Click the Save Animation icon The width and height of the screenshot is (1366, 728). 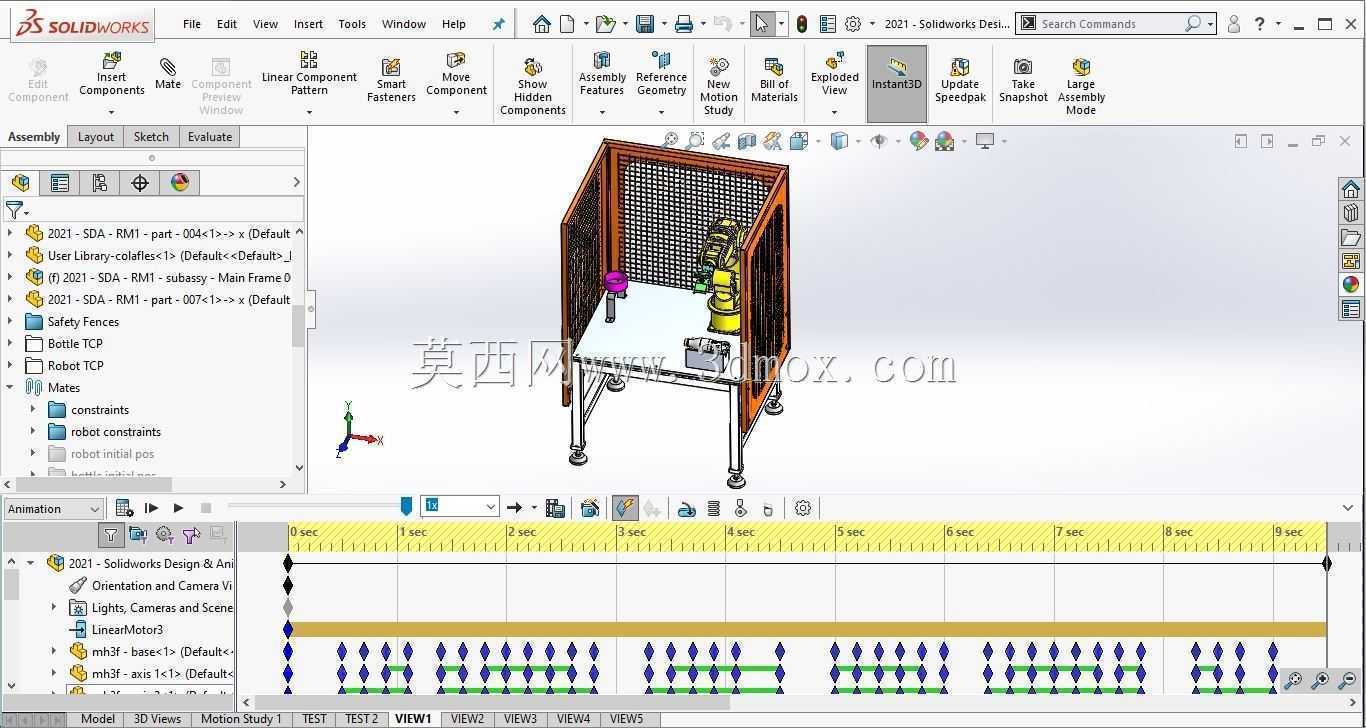click(555, 508)
